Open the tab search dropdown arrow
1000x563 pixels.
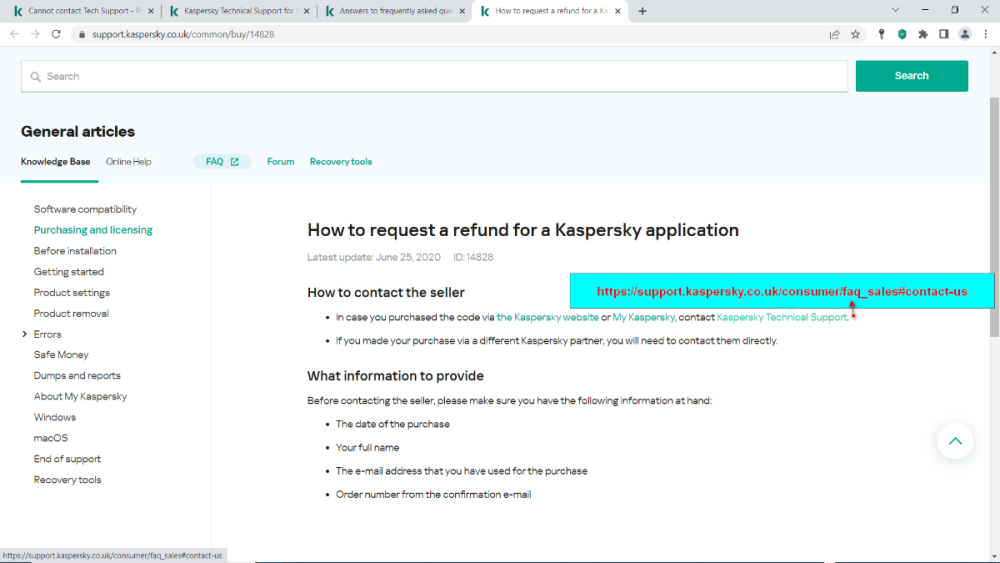pyautogui.click(x=895, y=10)
